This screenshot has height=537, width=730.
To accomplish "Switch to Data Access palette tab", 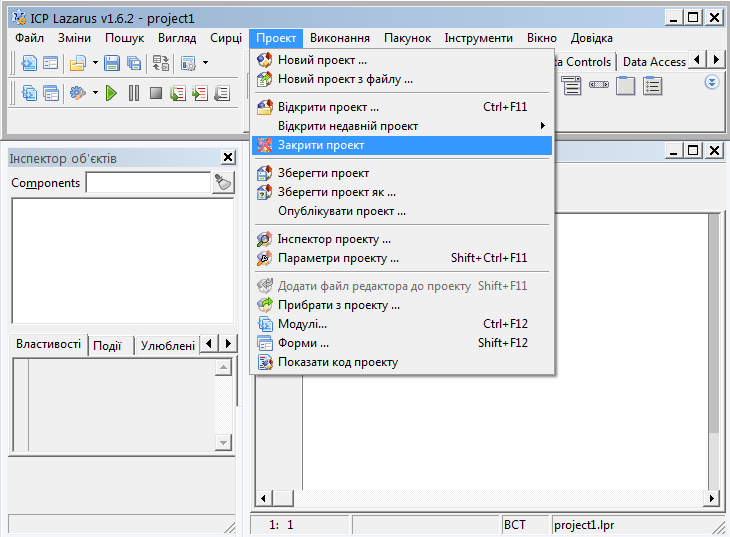I will 654,61.
